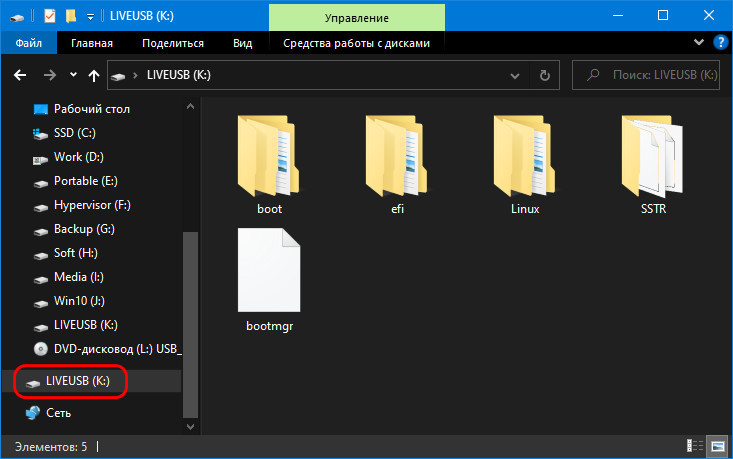Expand the ribbon with the chevron
The height and width of the screenshot is (459, 733).
tap(698, 43)
